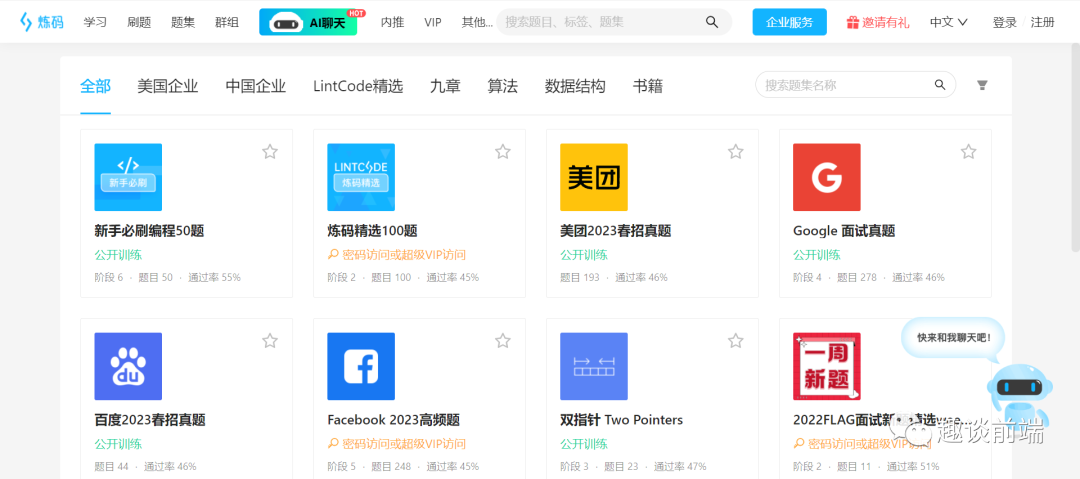Click the 炼码 LintCode logo
This screenshot has width=1080, height=479.
tap(42, 22)
